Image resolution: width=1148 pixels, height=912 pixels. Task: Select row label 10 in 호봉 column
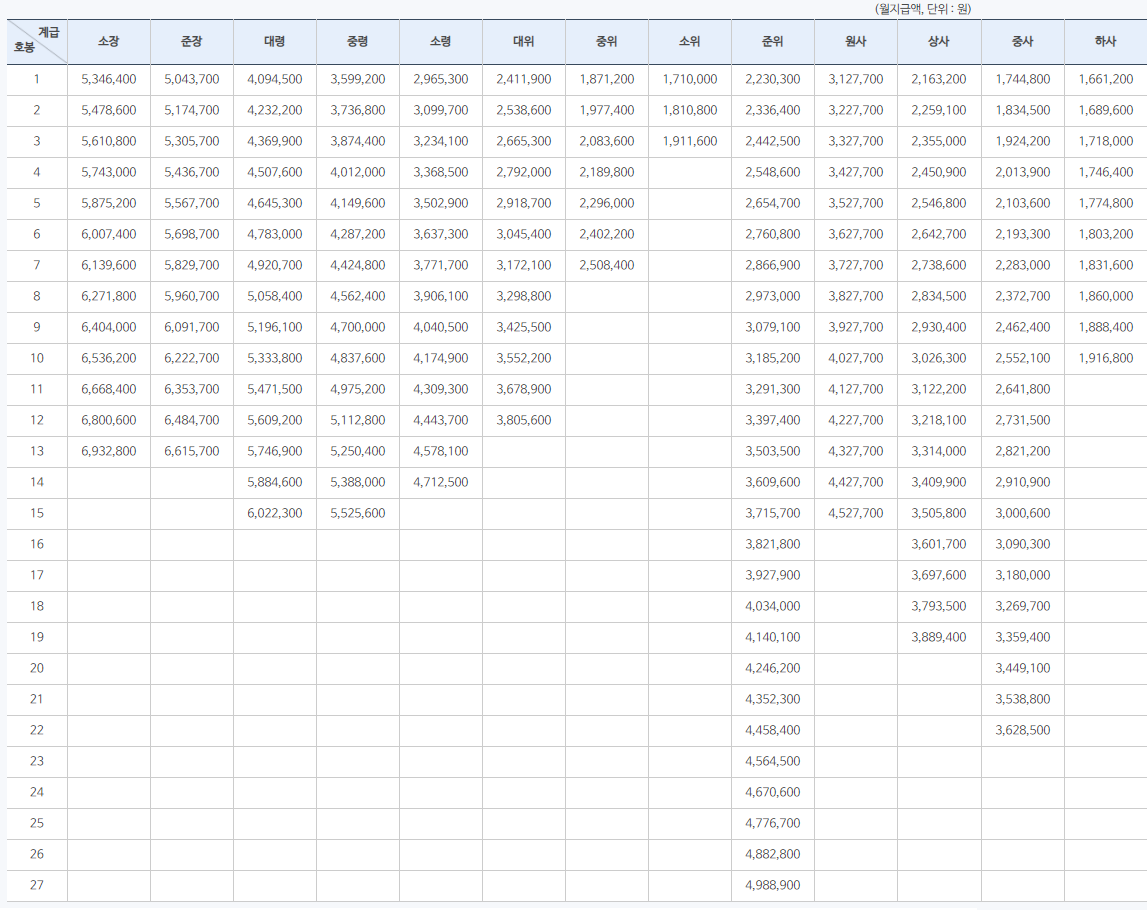tap(37, 358)
